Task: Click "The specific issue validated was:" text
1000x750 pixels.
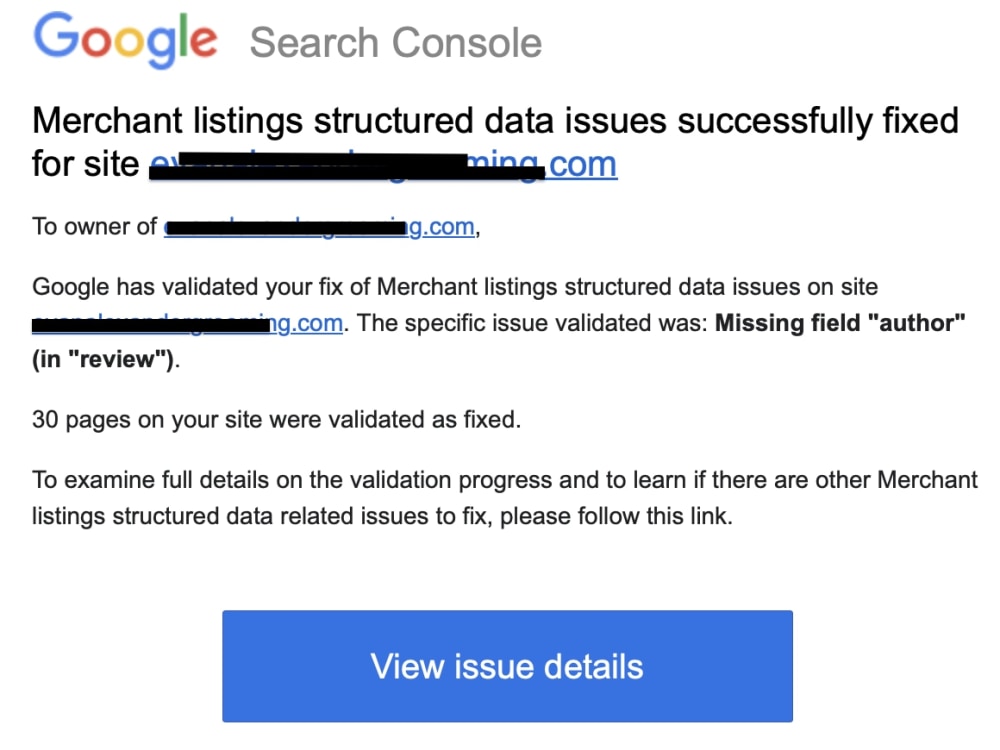Action: pyautogui.click(x=532, y=323)
